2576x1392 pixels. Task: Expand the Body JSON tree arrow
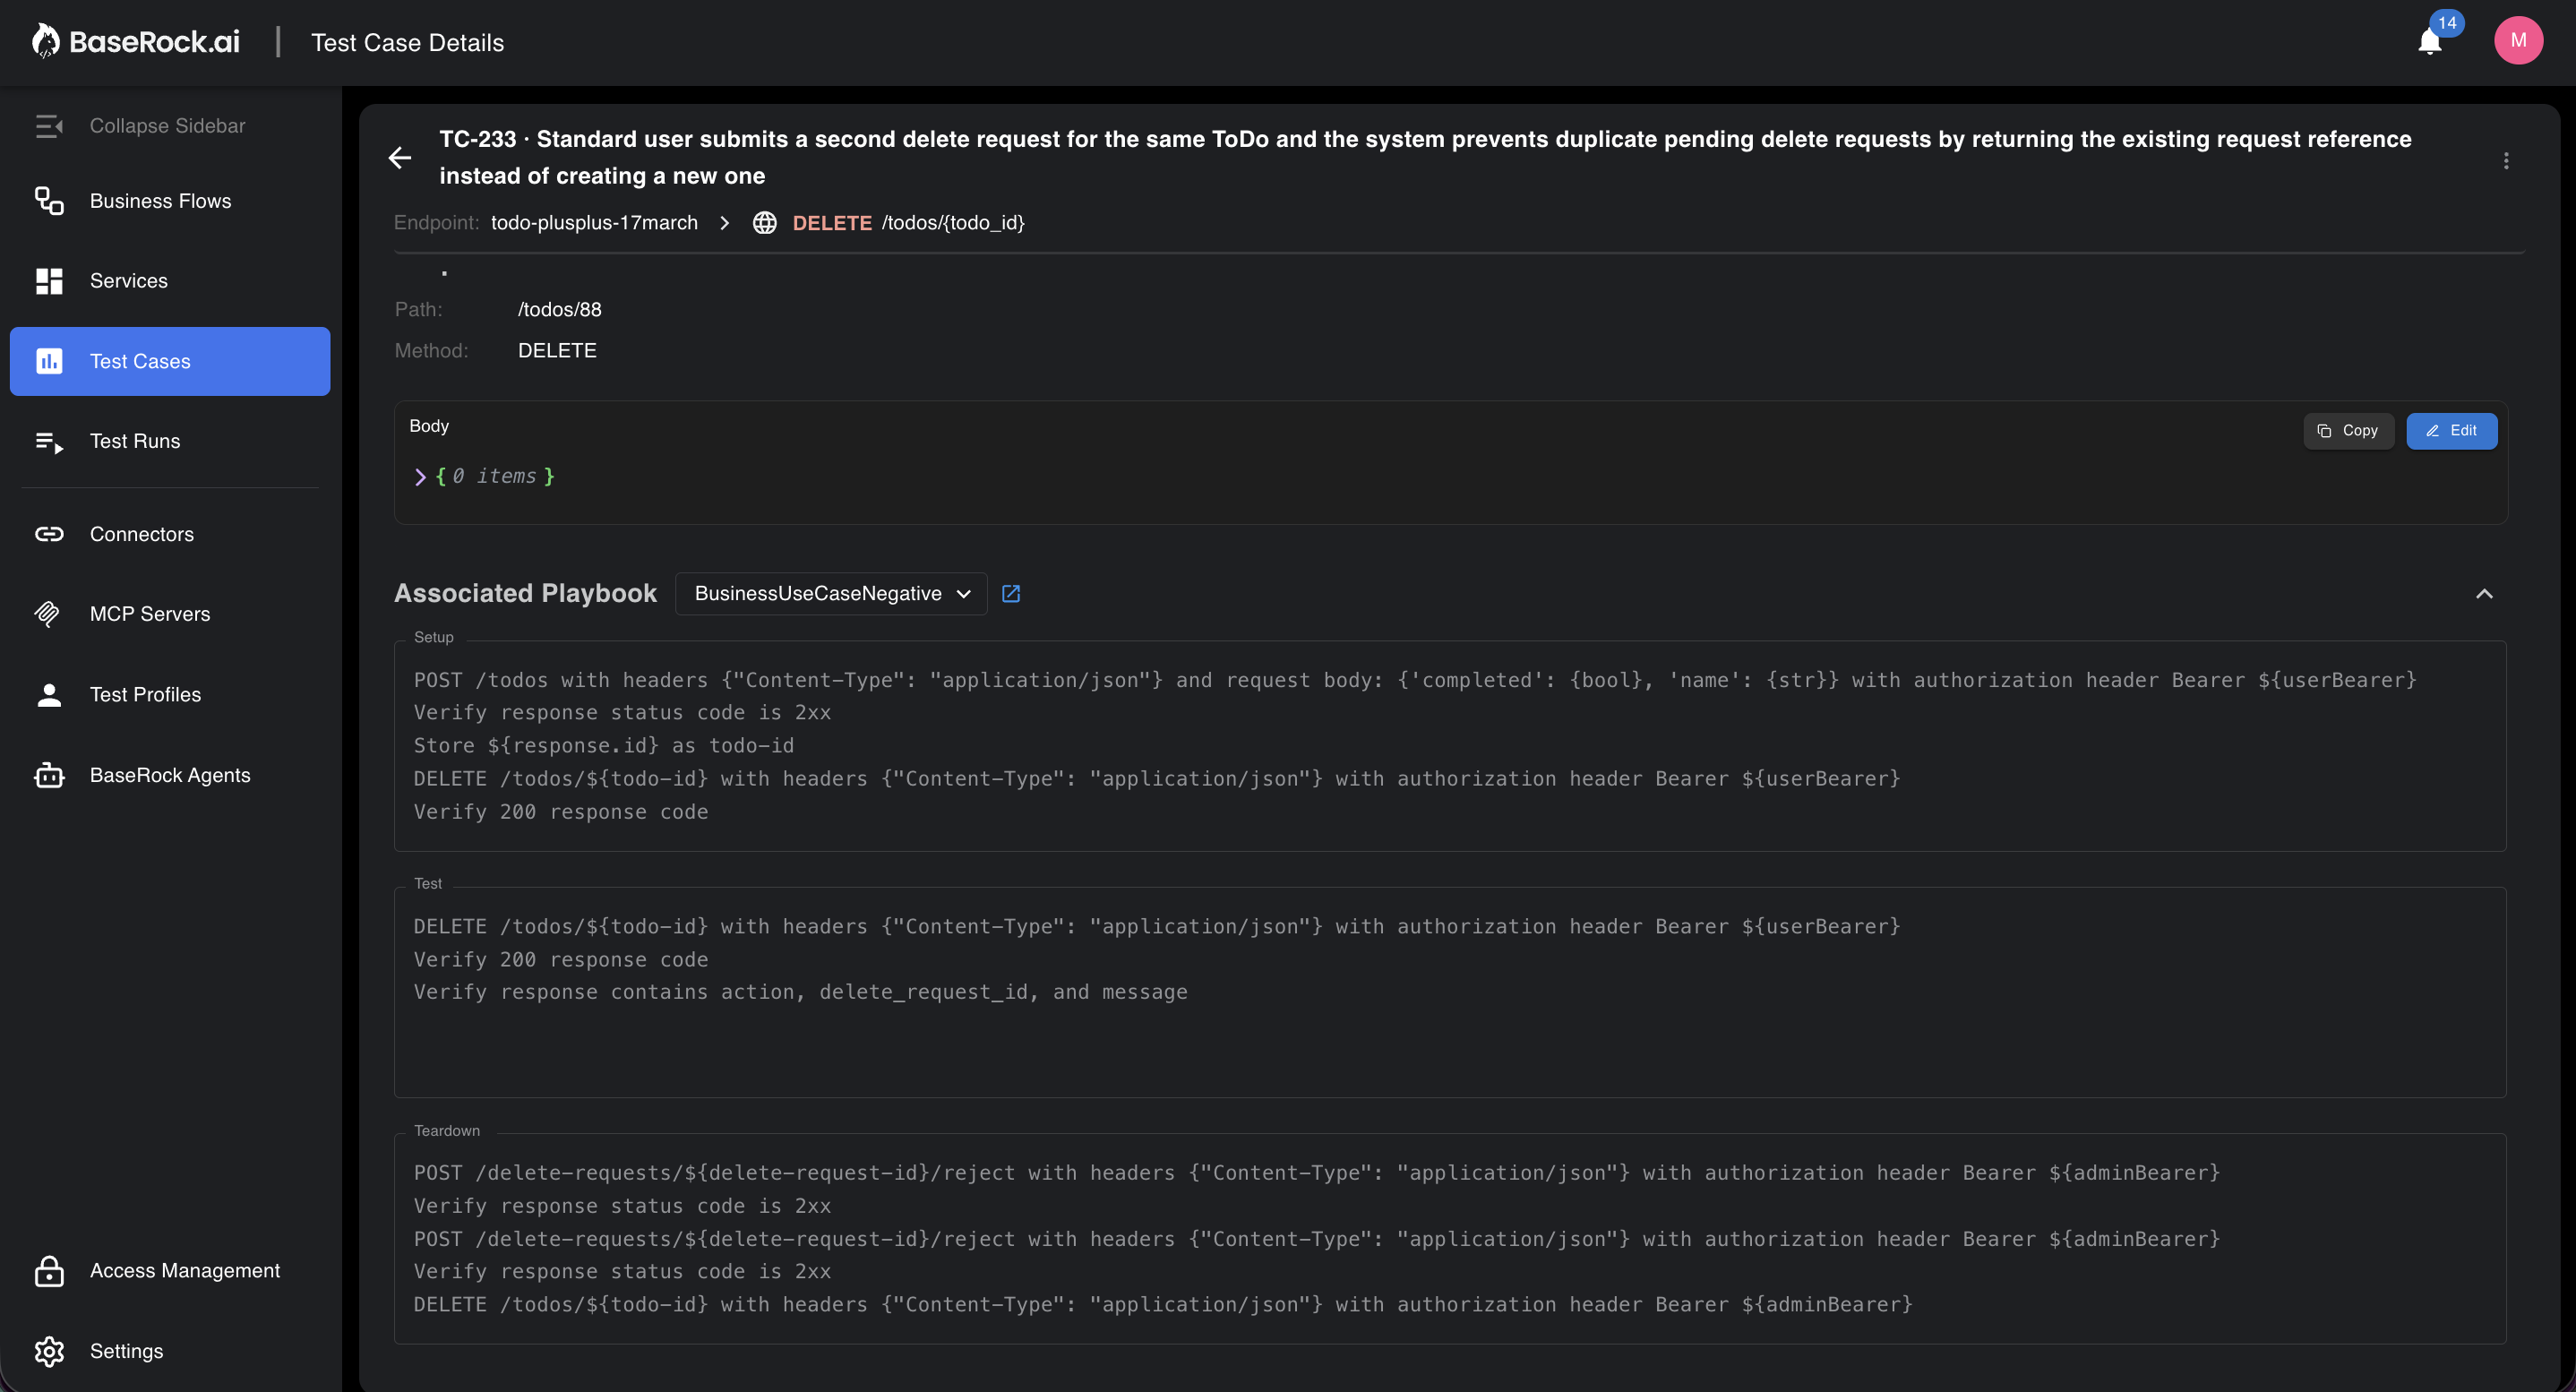[x=420, y=477]
